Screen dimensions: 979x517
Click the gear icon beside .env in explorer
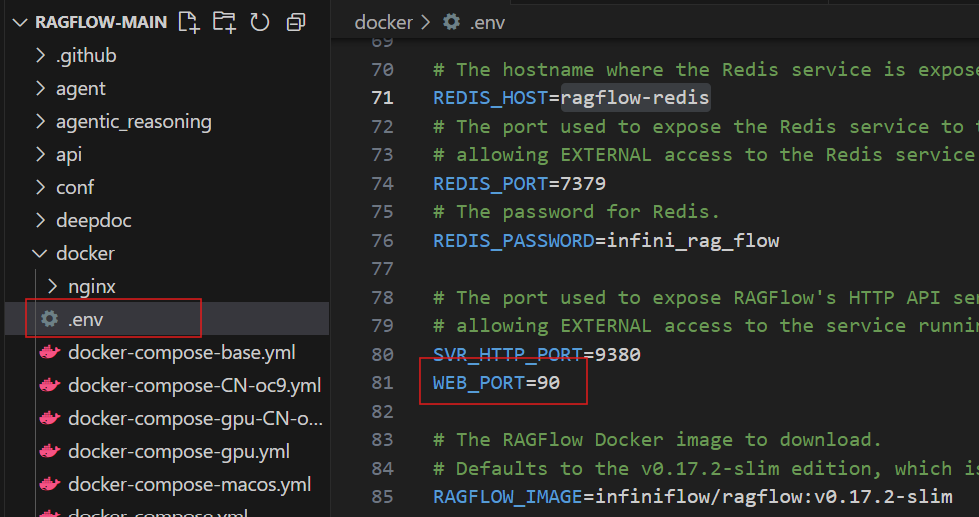tap(49, 319)
